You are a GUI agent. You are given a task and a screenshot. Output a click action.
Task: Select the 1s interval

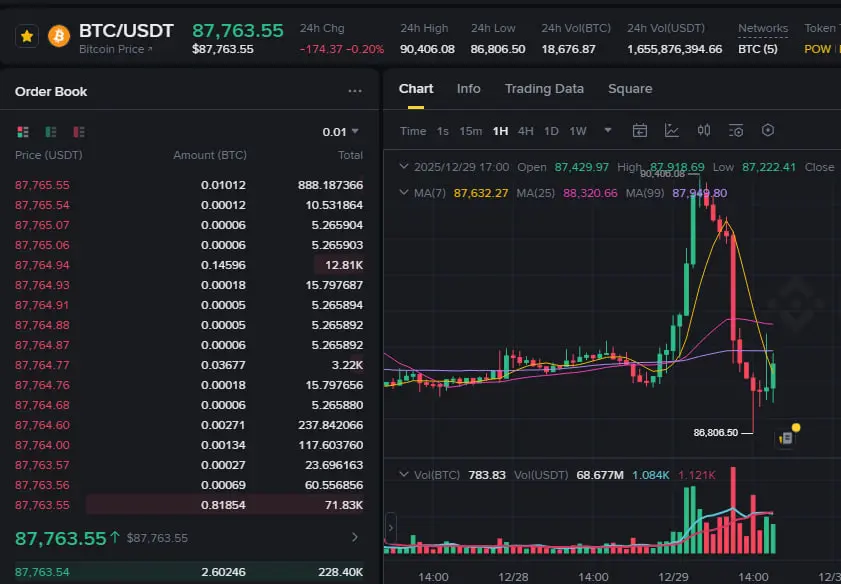(442, 131)
